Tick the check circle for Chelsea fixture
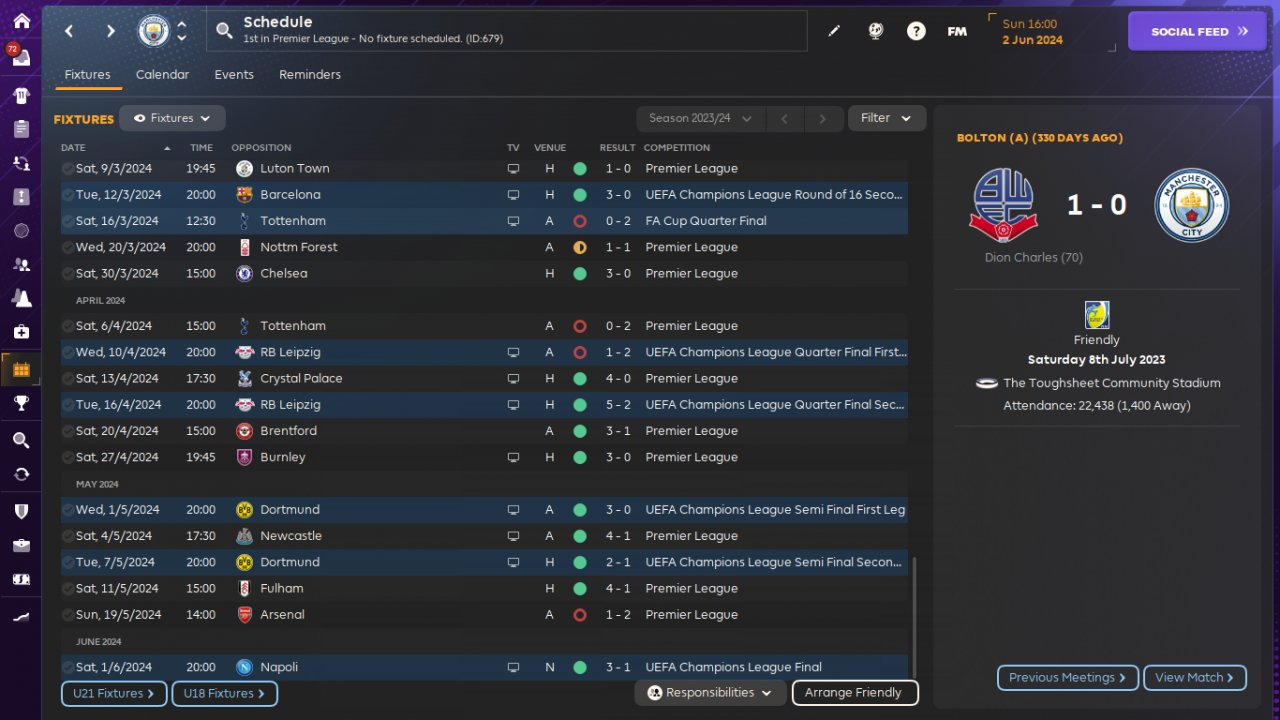The image size is (1280, 720). [x=67, y=273]
